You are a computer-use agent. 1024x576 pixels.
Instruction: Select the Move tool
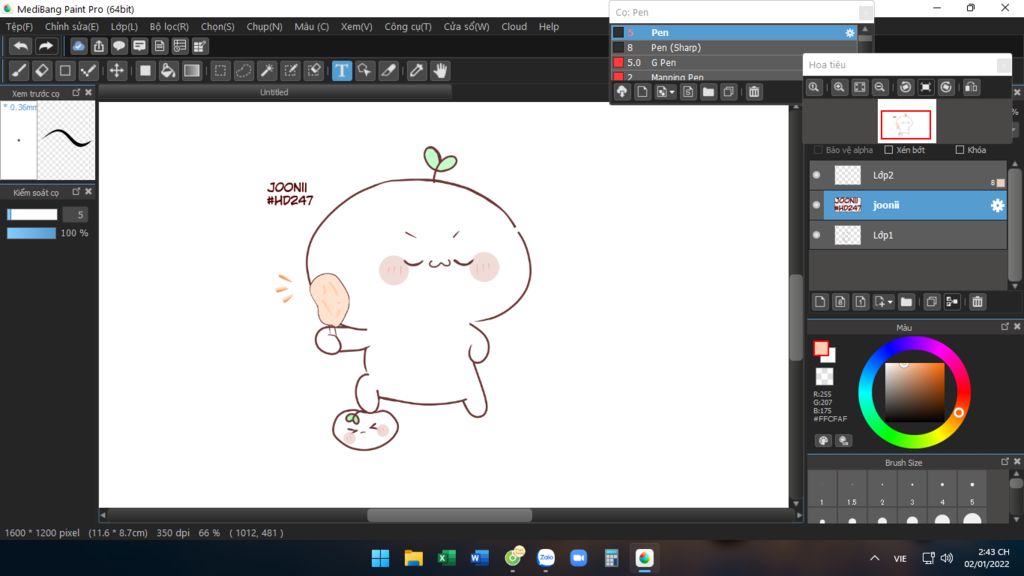click(x=116, y=71)
